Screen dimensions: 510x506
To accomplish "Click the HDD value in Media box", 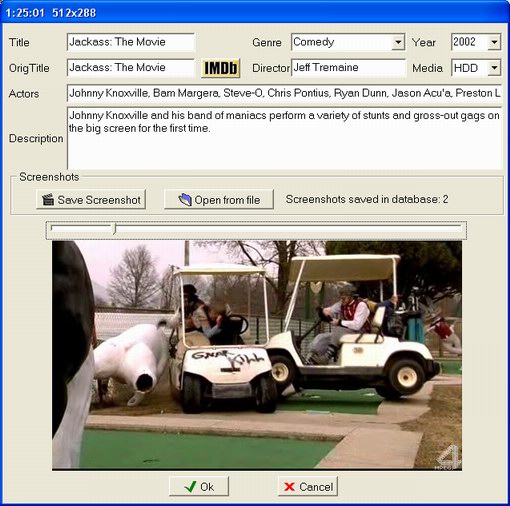I will tap(466, 68).
